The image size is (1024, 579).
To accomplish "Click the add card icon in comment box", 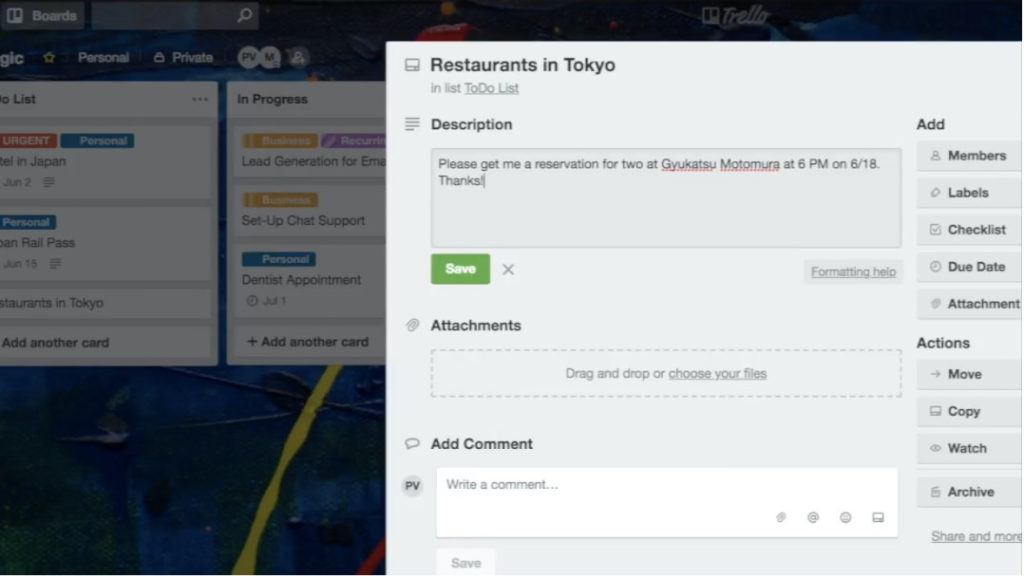I will click(878, 517).
